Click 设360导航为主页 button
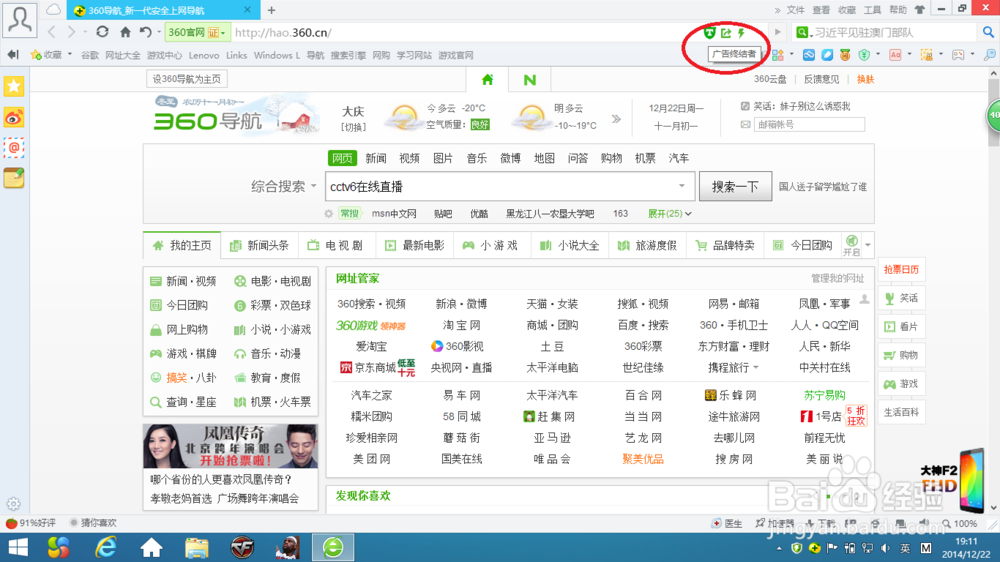The height and width of the screenshot is (562, 1000). [x=187, y=79]
